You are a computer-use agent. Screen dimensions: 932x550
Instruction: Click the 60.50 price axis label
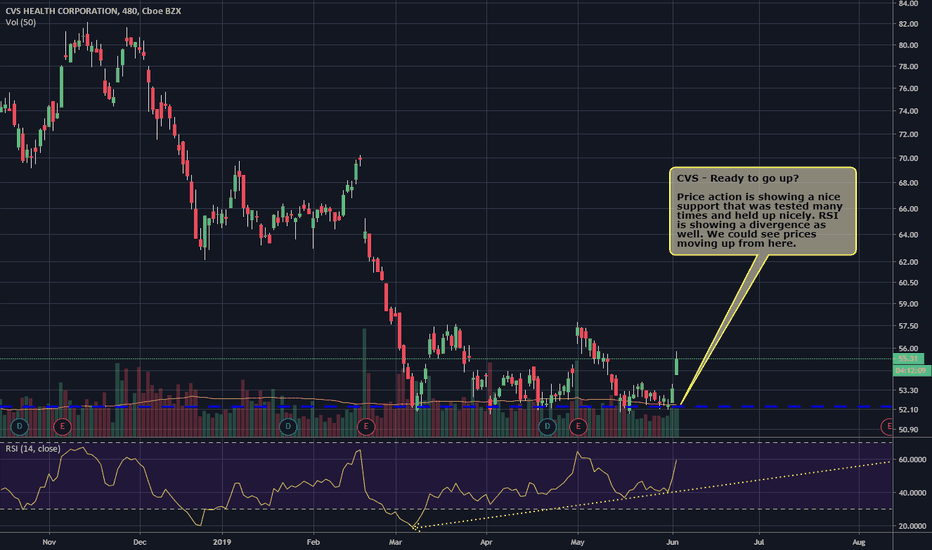(x=908, y=282)
